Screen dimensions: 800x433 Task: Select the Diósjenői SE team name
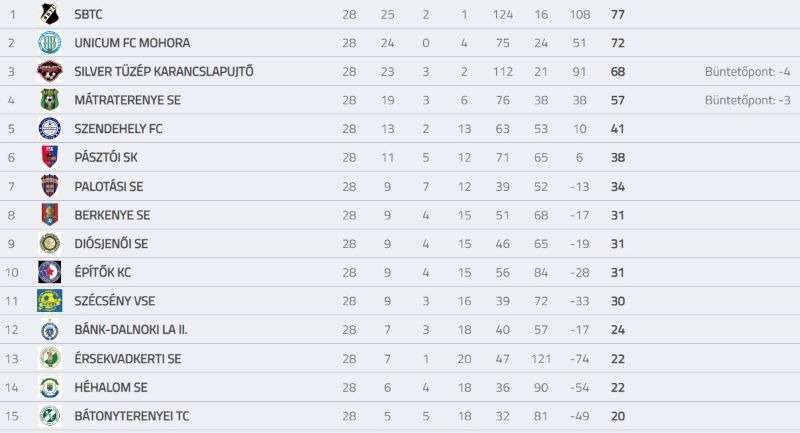click(111, 244)
